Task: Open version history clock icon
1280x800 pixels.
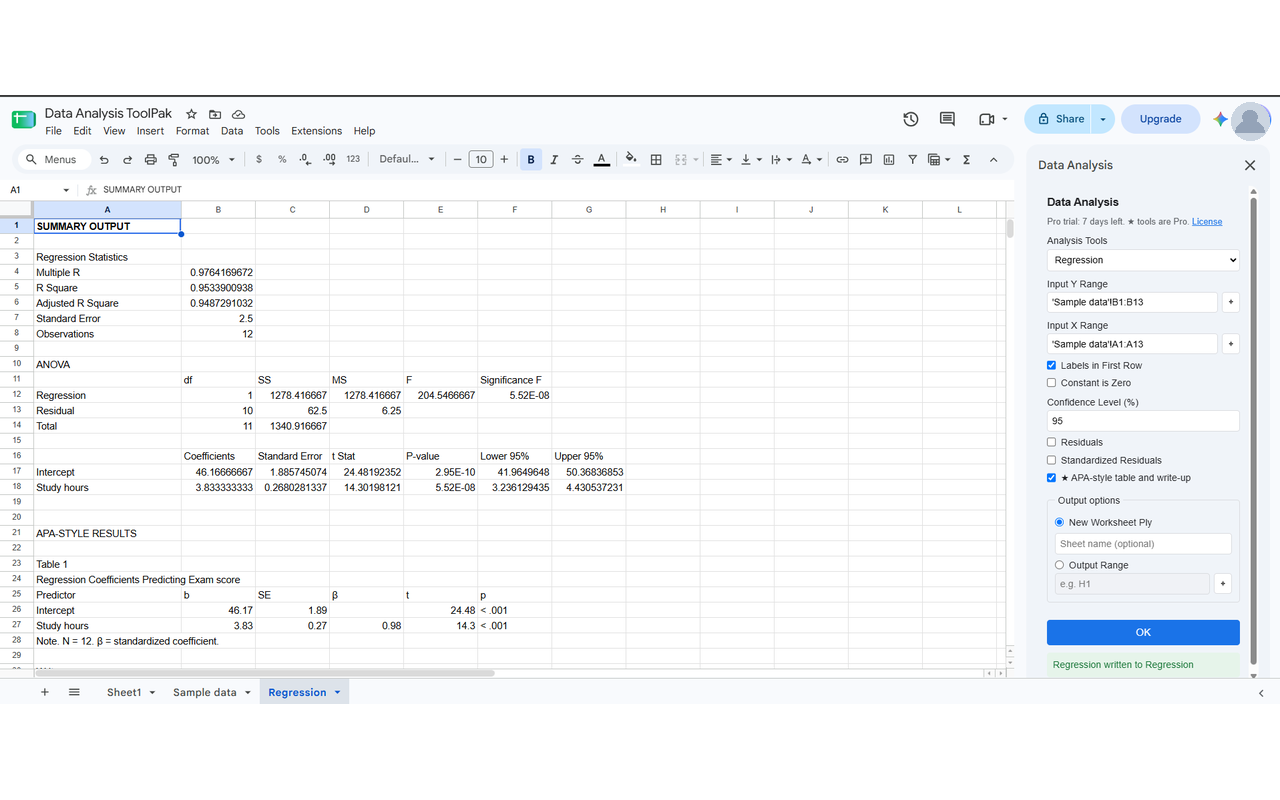Action: point(911,119)
